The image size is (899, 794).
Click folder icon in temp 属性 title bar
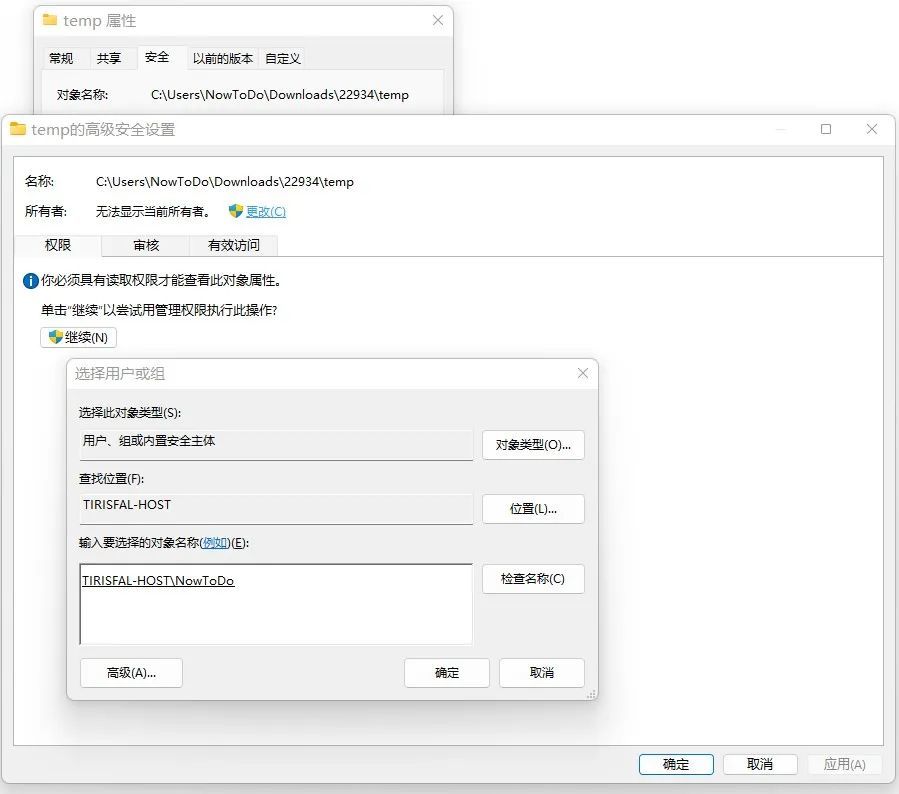[50, 20]
